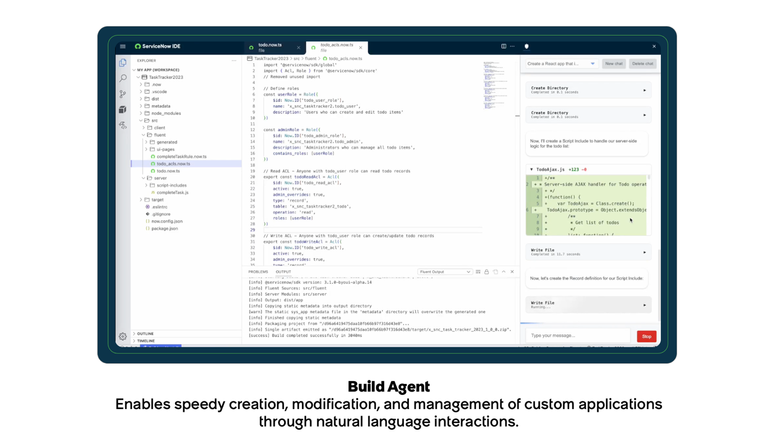Open the Explorer files icon in activity bar
The height and width of the screenshot is (438, 778).
pyautogui.click(x=123, y=63)
